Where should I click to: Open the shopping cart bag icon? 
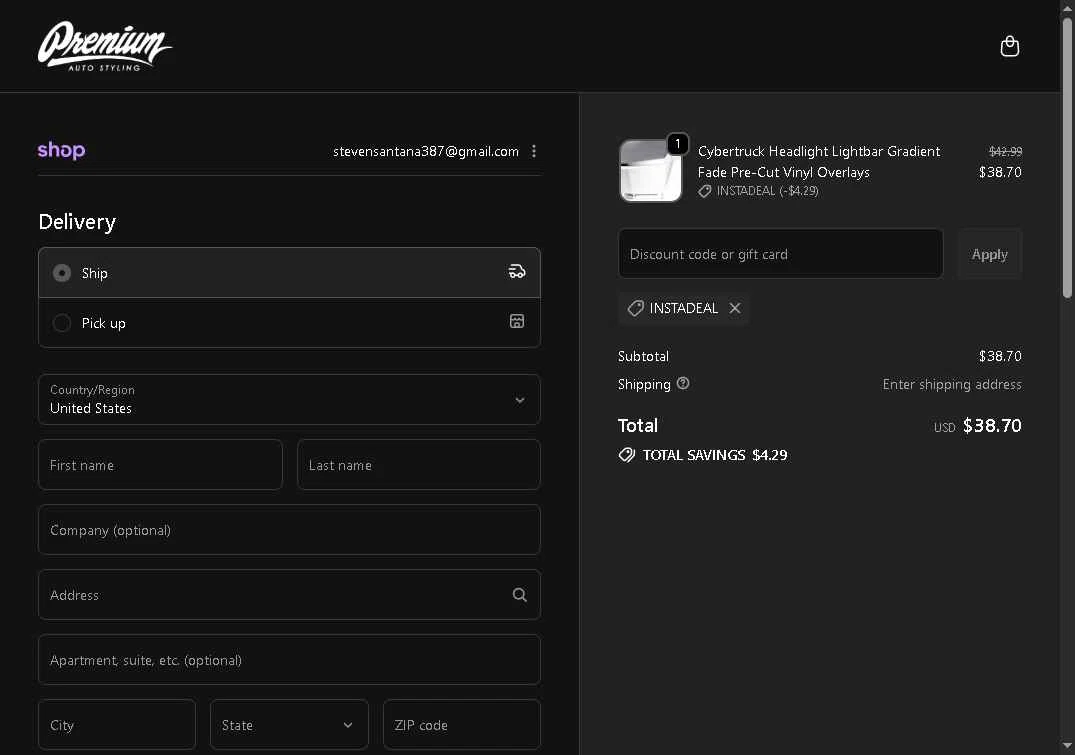point(1009,46)
